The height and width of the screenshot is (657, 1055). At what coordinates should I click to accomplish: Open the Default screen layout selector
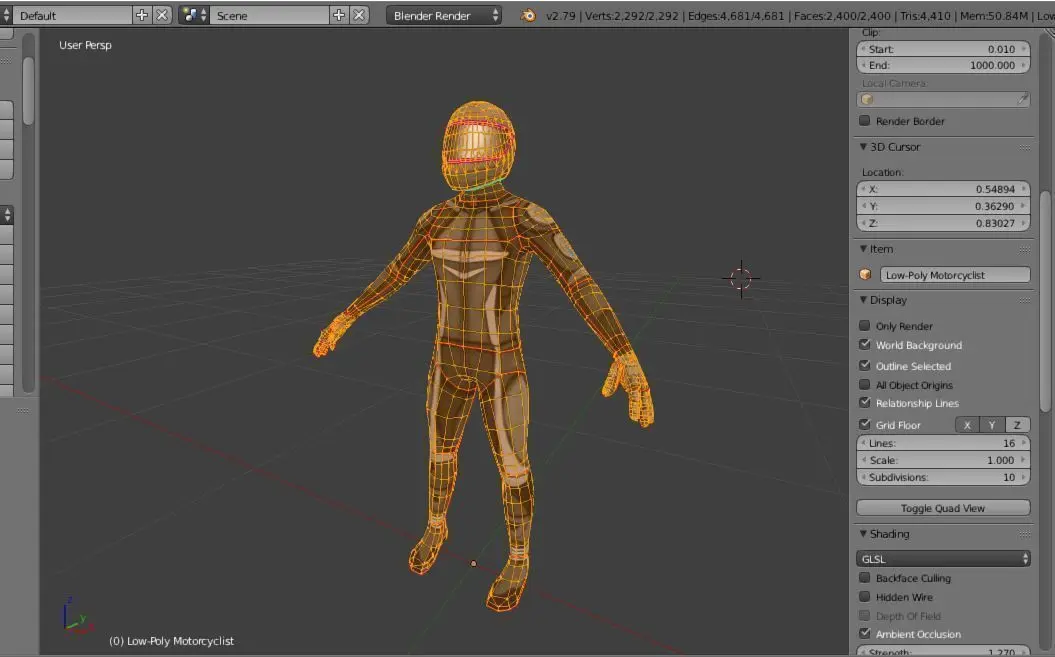click(x=7, y=15)
